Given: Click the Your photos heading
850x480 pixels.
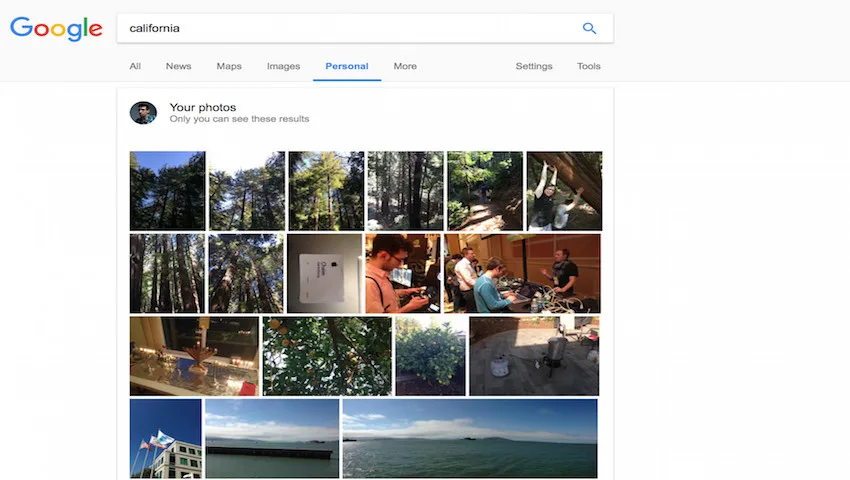Looking at the screenshot, I should pos(203,107).
